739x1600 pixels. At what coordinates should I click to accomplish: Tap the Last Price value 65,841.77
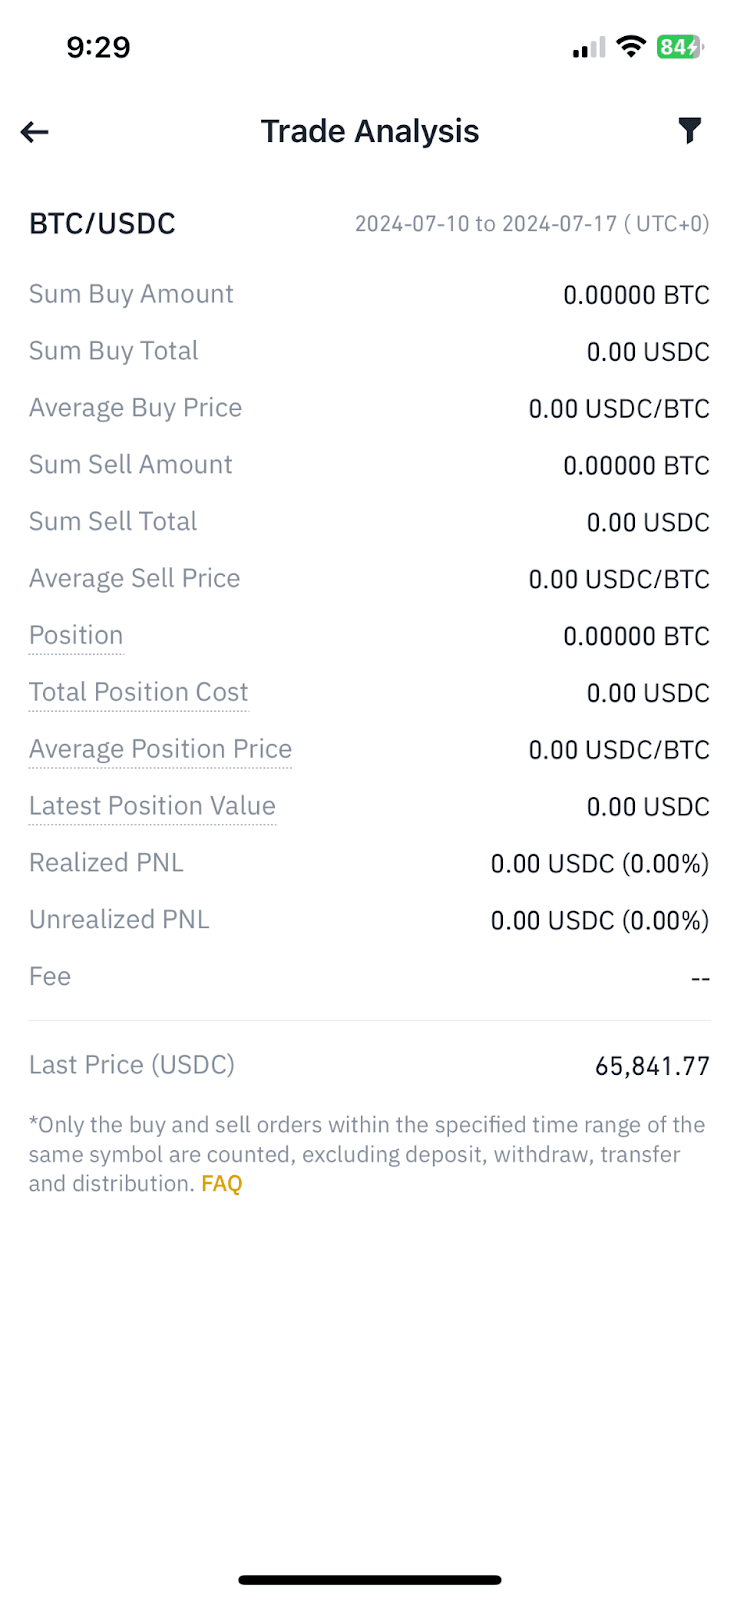652,1066
